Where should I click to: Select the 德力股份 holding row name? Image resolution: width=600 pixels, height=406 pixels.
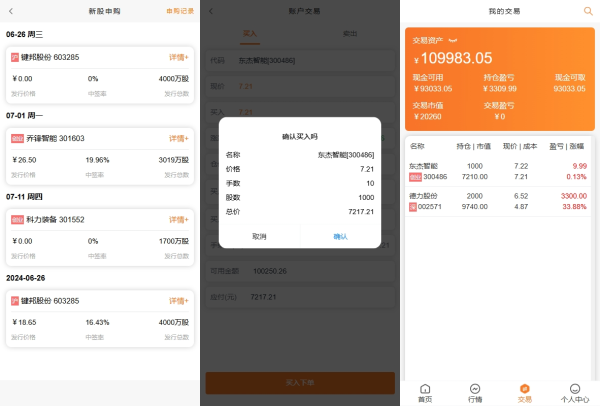[423, 196]
